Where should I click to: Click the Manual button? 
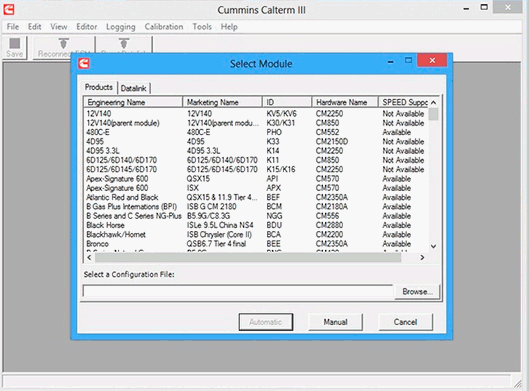click(x=335, y=322)
